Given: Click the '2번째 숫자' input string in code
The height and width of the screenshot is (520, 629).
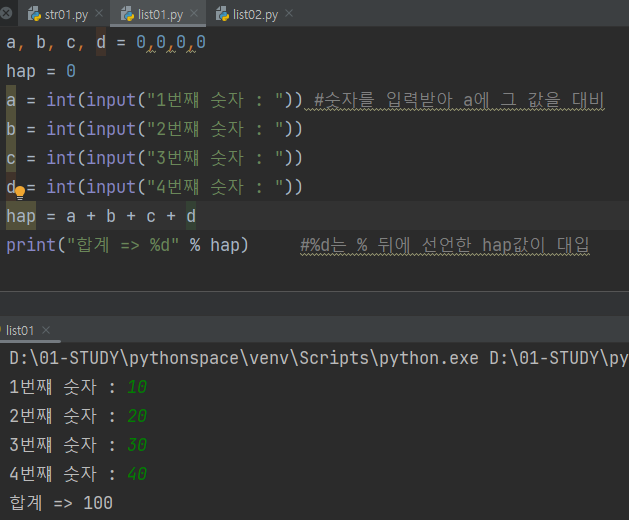Looking at the screenshot, I should coord(216,129).
